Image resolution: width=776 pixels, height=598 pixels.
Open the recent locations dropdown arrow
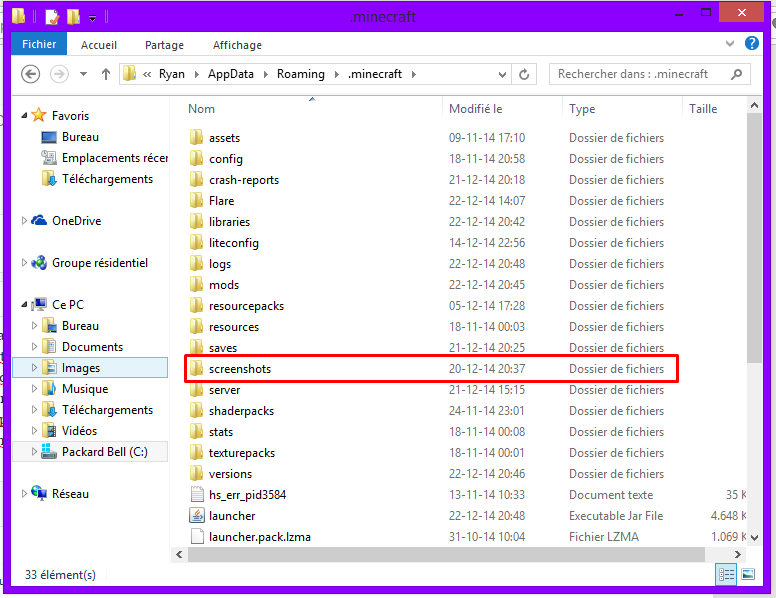pyautogui.click(x=83, y=74)
